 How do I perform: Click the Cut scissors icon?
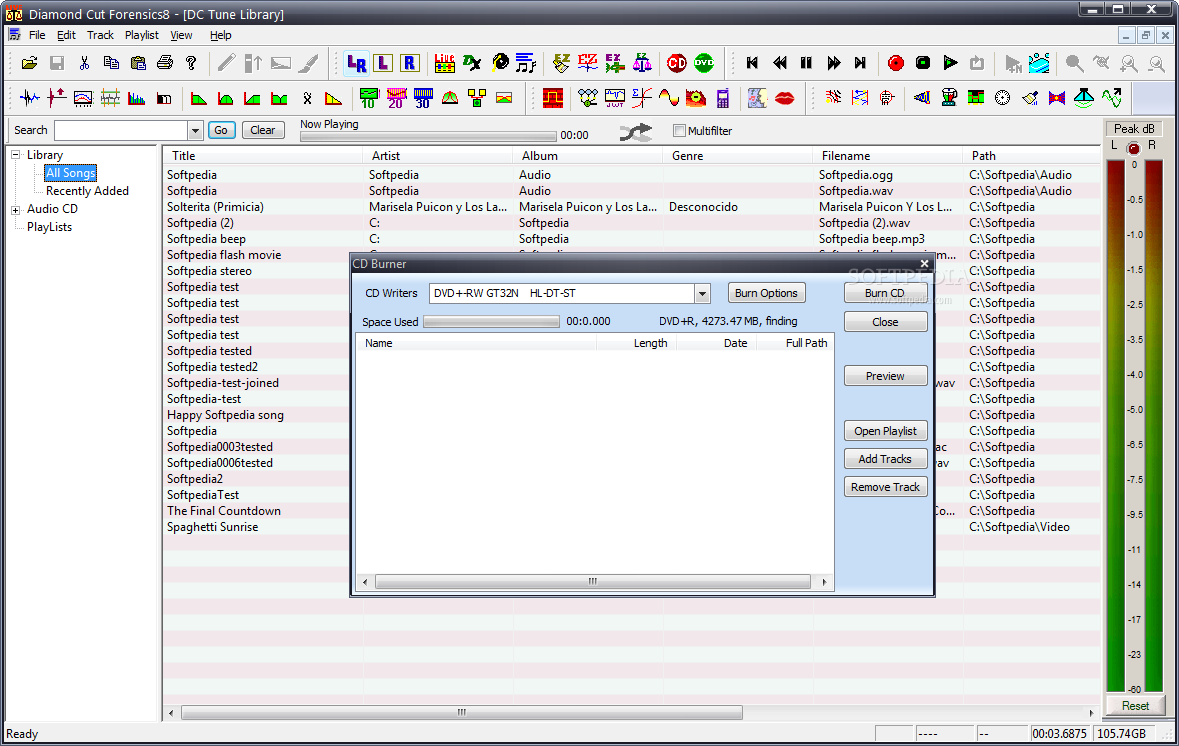(x=84, y=63)
